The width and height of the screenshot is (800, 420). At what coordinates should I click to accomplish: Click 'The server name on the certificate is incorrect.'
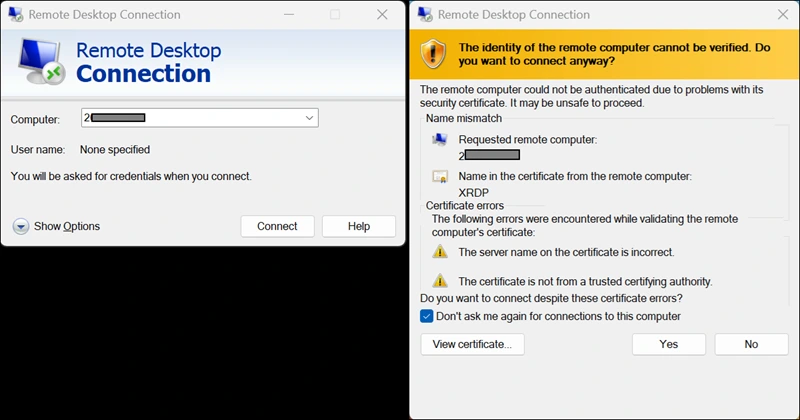[x=566, y=252]
